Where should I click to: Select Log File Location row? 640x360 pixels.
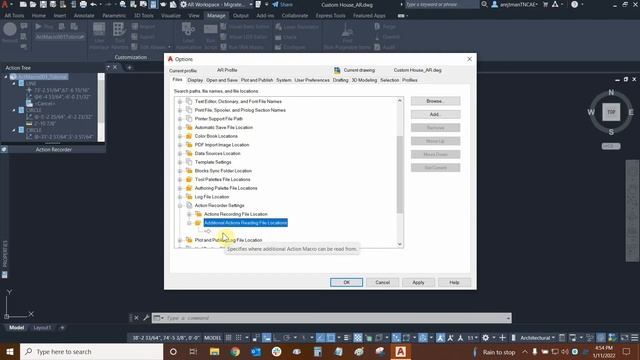click(212, 197)
